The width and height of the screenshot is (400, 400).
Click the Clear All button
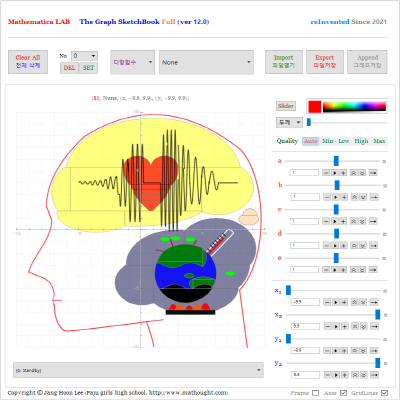28,62
